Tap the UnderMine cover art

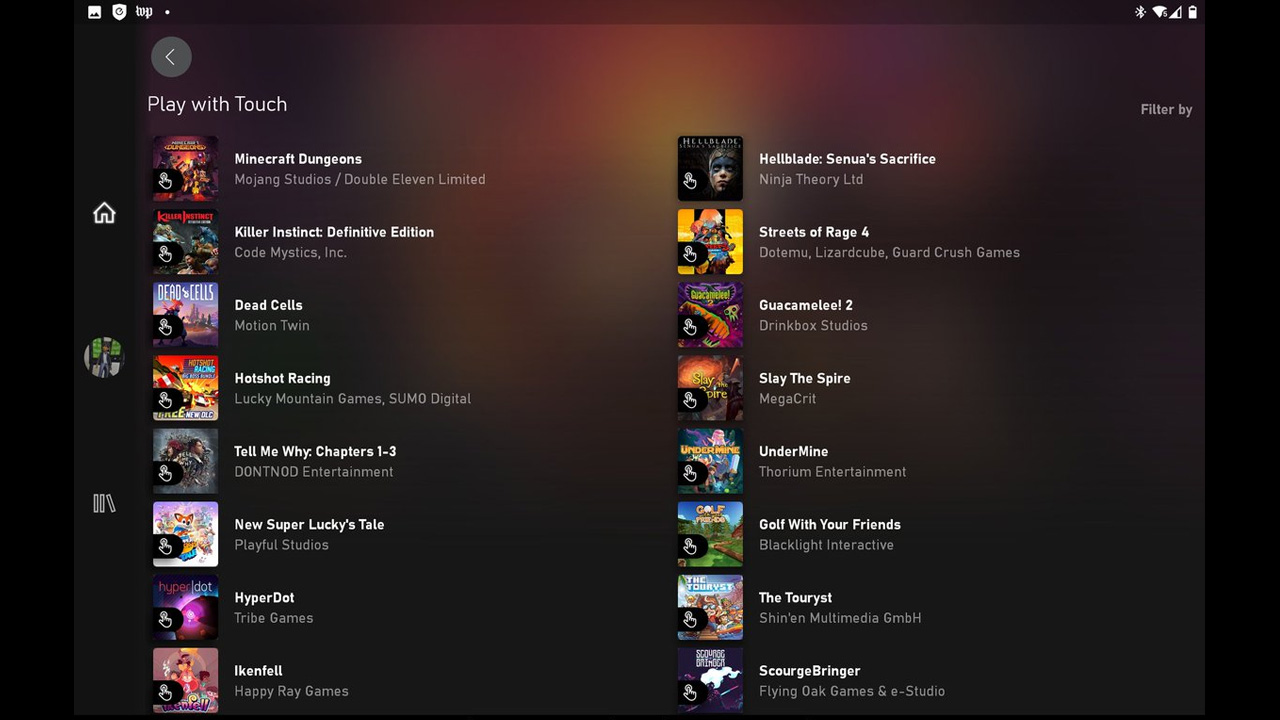(710, 461)
